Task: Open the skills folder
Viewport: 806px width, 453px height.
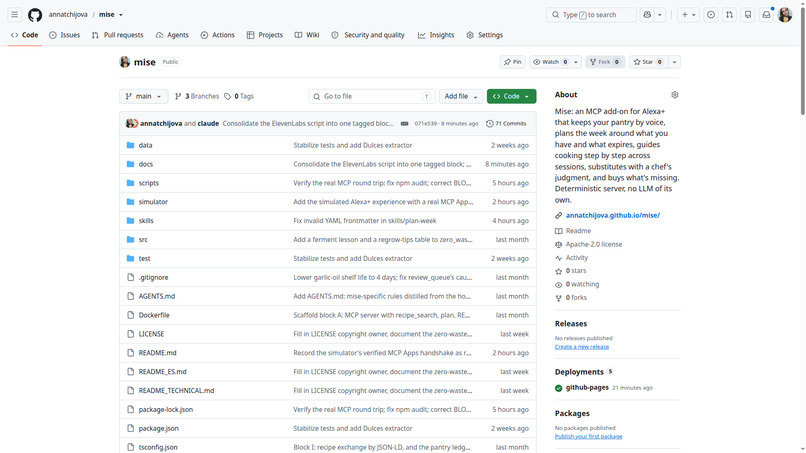Action: point(146,221)
